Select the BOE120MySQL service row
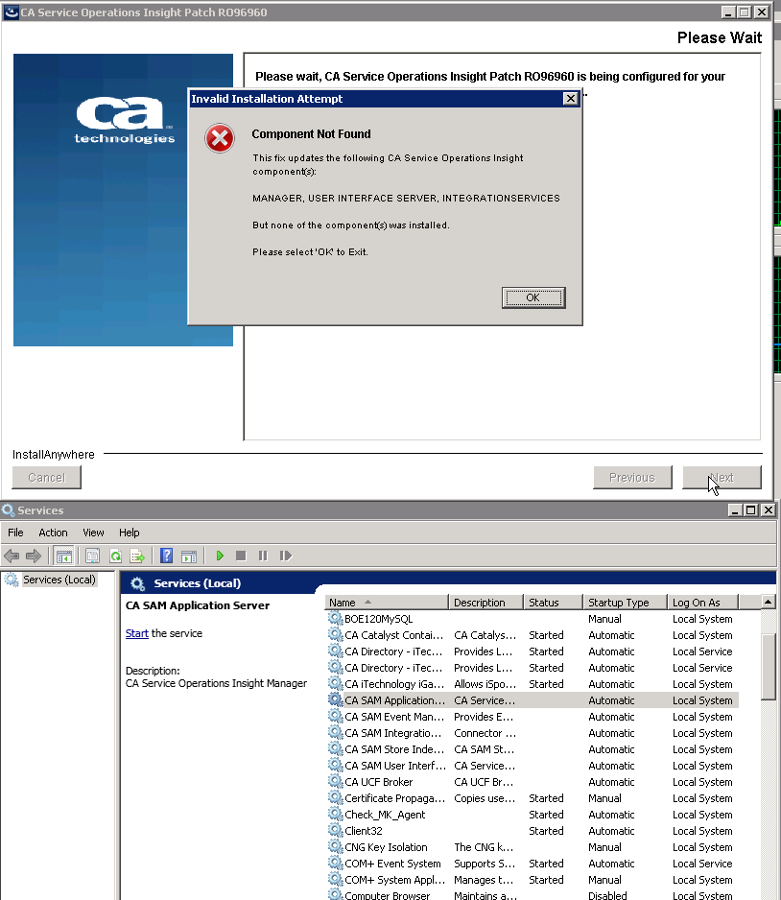The width and height of the screenshot is (781, 900). tap(532, 619)
